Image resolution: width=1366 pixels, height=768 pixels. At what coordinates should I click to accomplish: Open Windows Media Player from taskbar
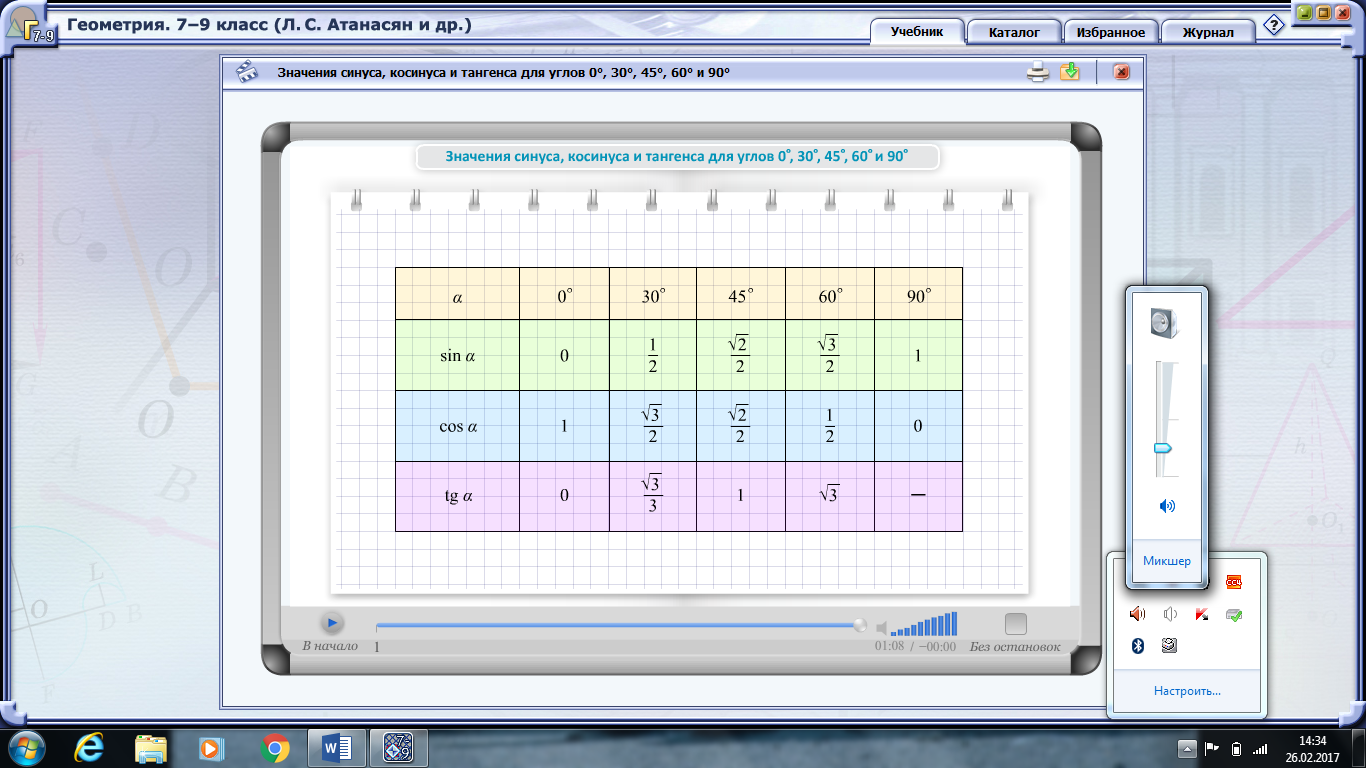click(212, 747)
